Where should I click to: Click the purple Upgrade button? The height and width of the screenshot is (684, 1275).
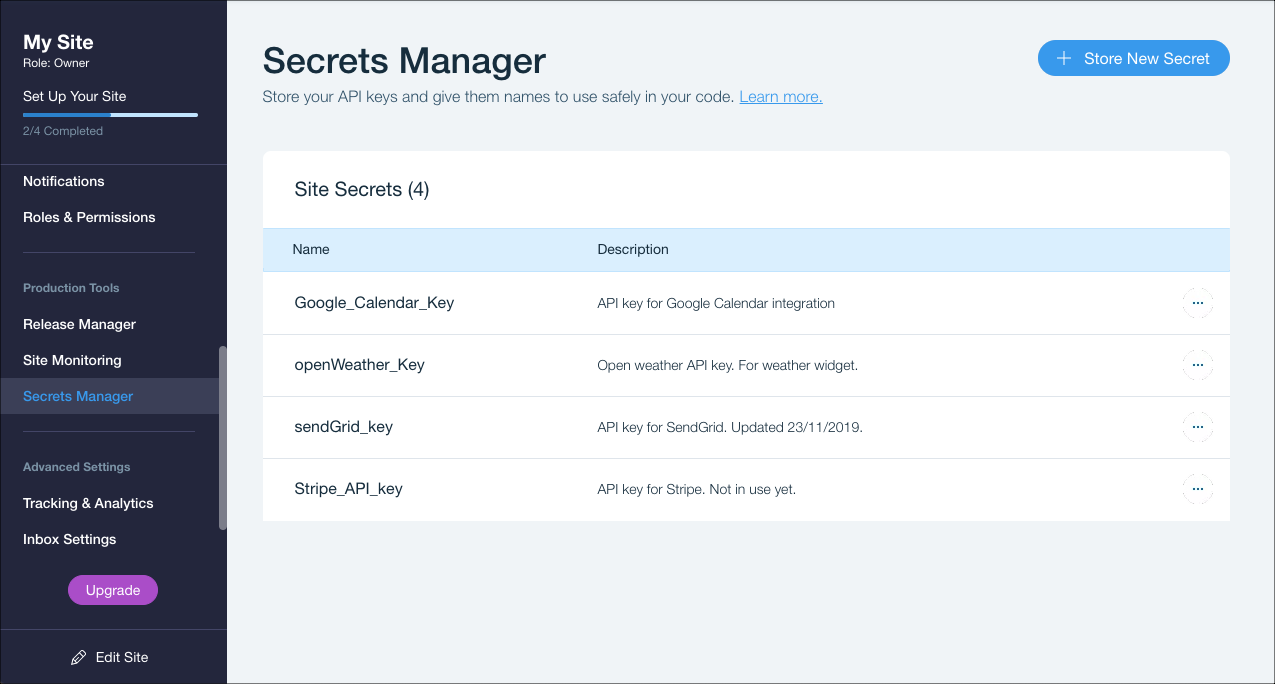[x=113, y=590]
